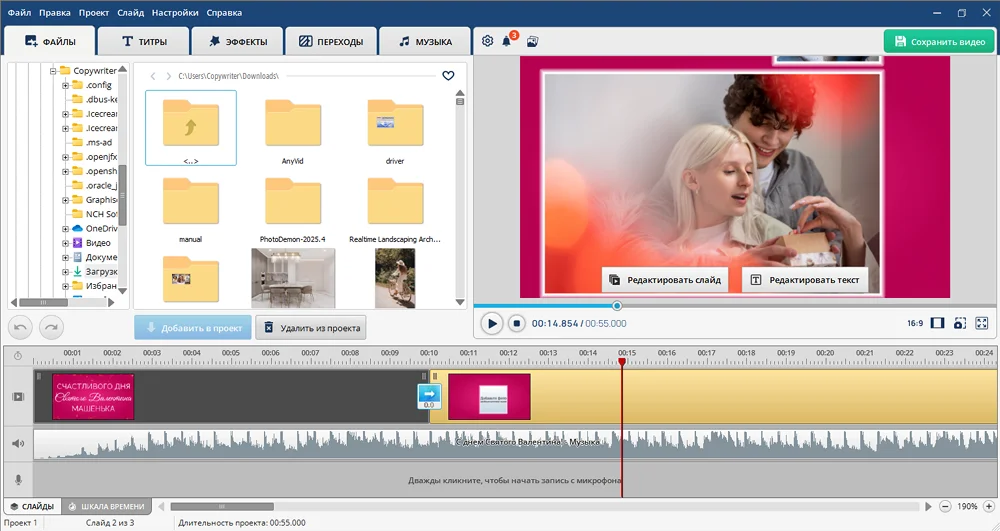Open the PhotoDemon-2025.4 folder
Viewport: 1000px width, 531px height.
point(293,209)
